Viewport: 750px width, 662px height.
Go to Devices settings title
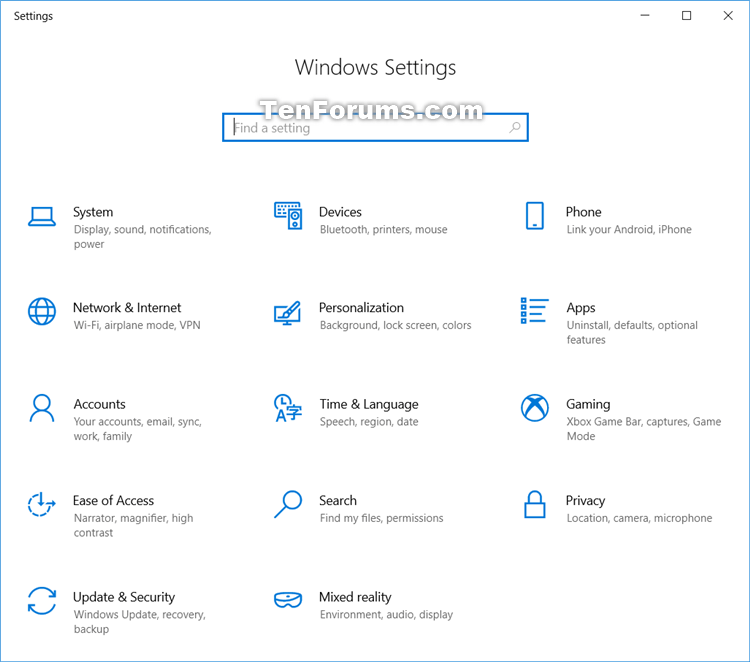pyautogui.click(x=340, y=212)
